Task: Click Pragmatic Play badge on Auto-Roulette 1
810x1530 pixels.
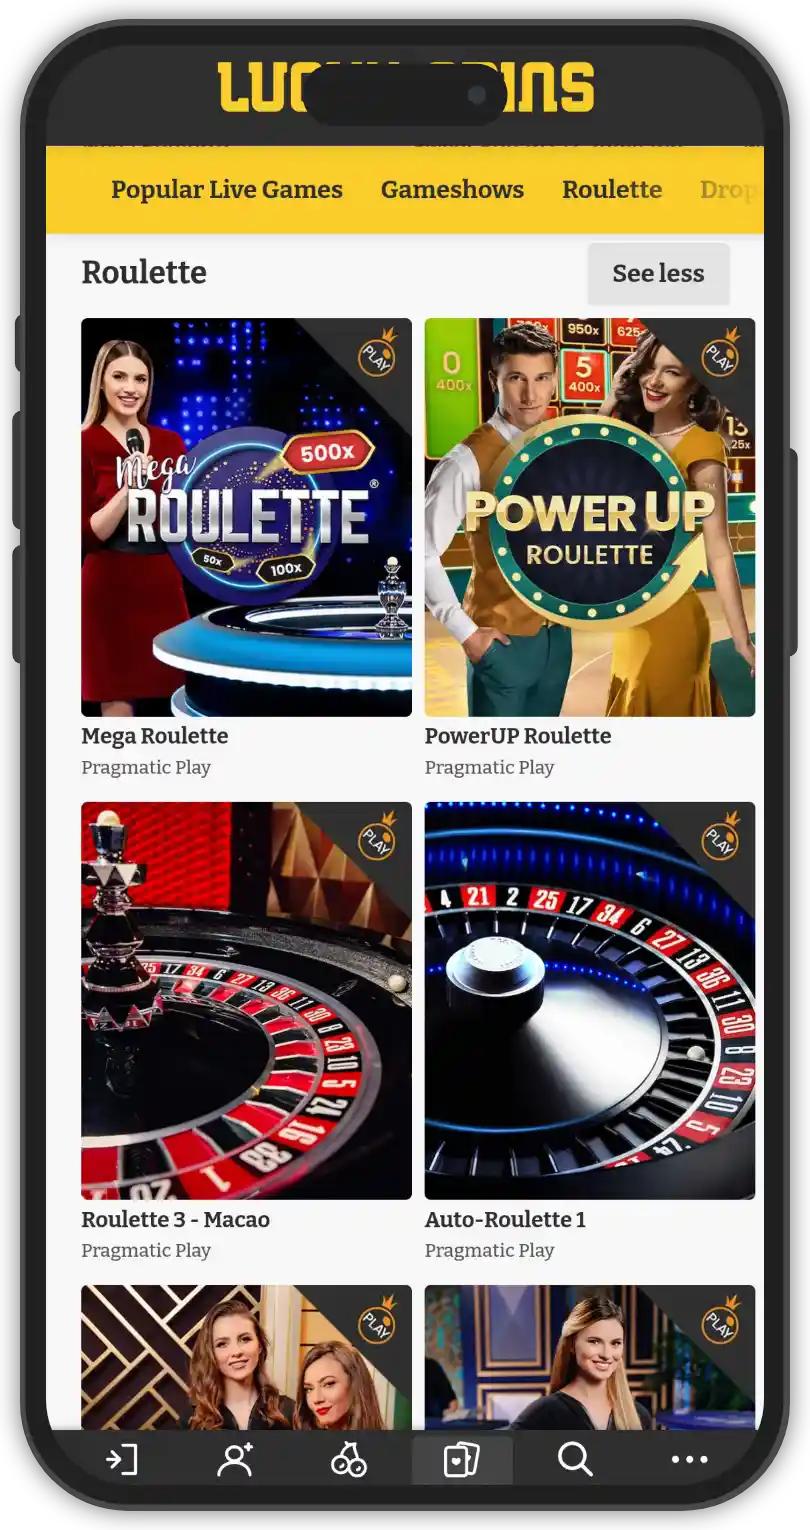Action: pos(720,836)
